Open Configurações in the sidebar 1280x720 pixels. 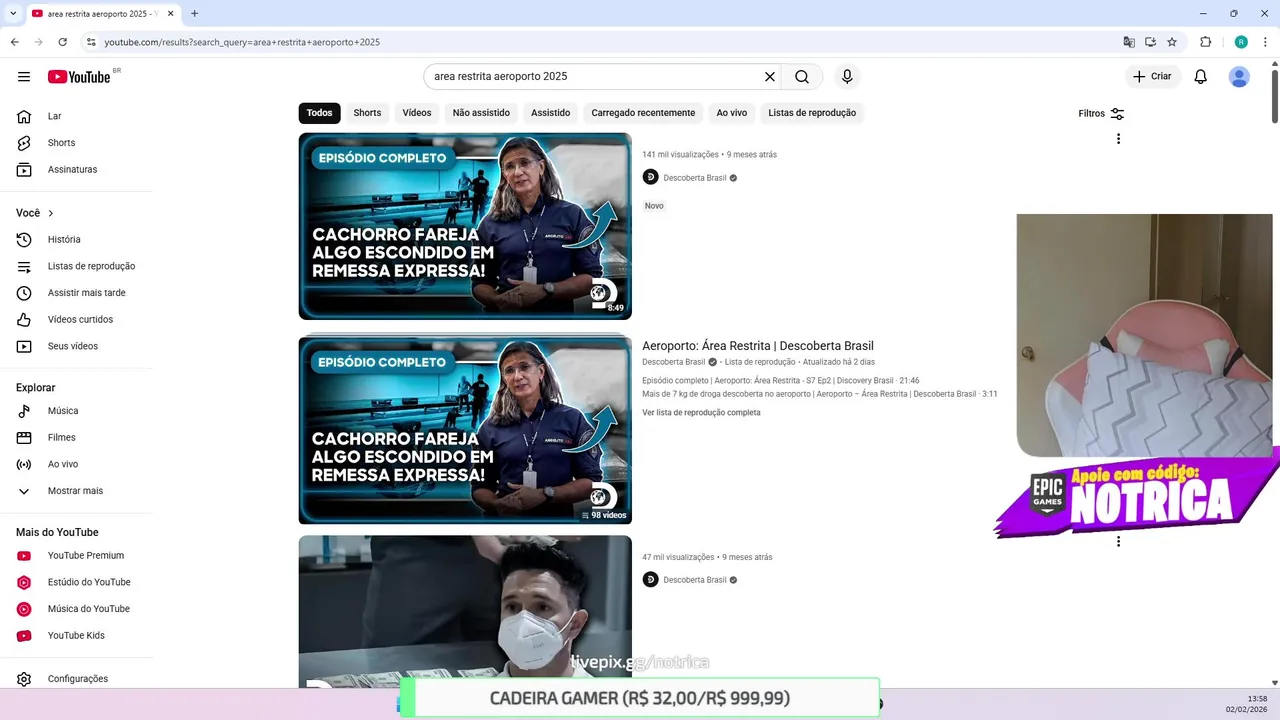[76, 679]
